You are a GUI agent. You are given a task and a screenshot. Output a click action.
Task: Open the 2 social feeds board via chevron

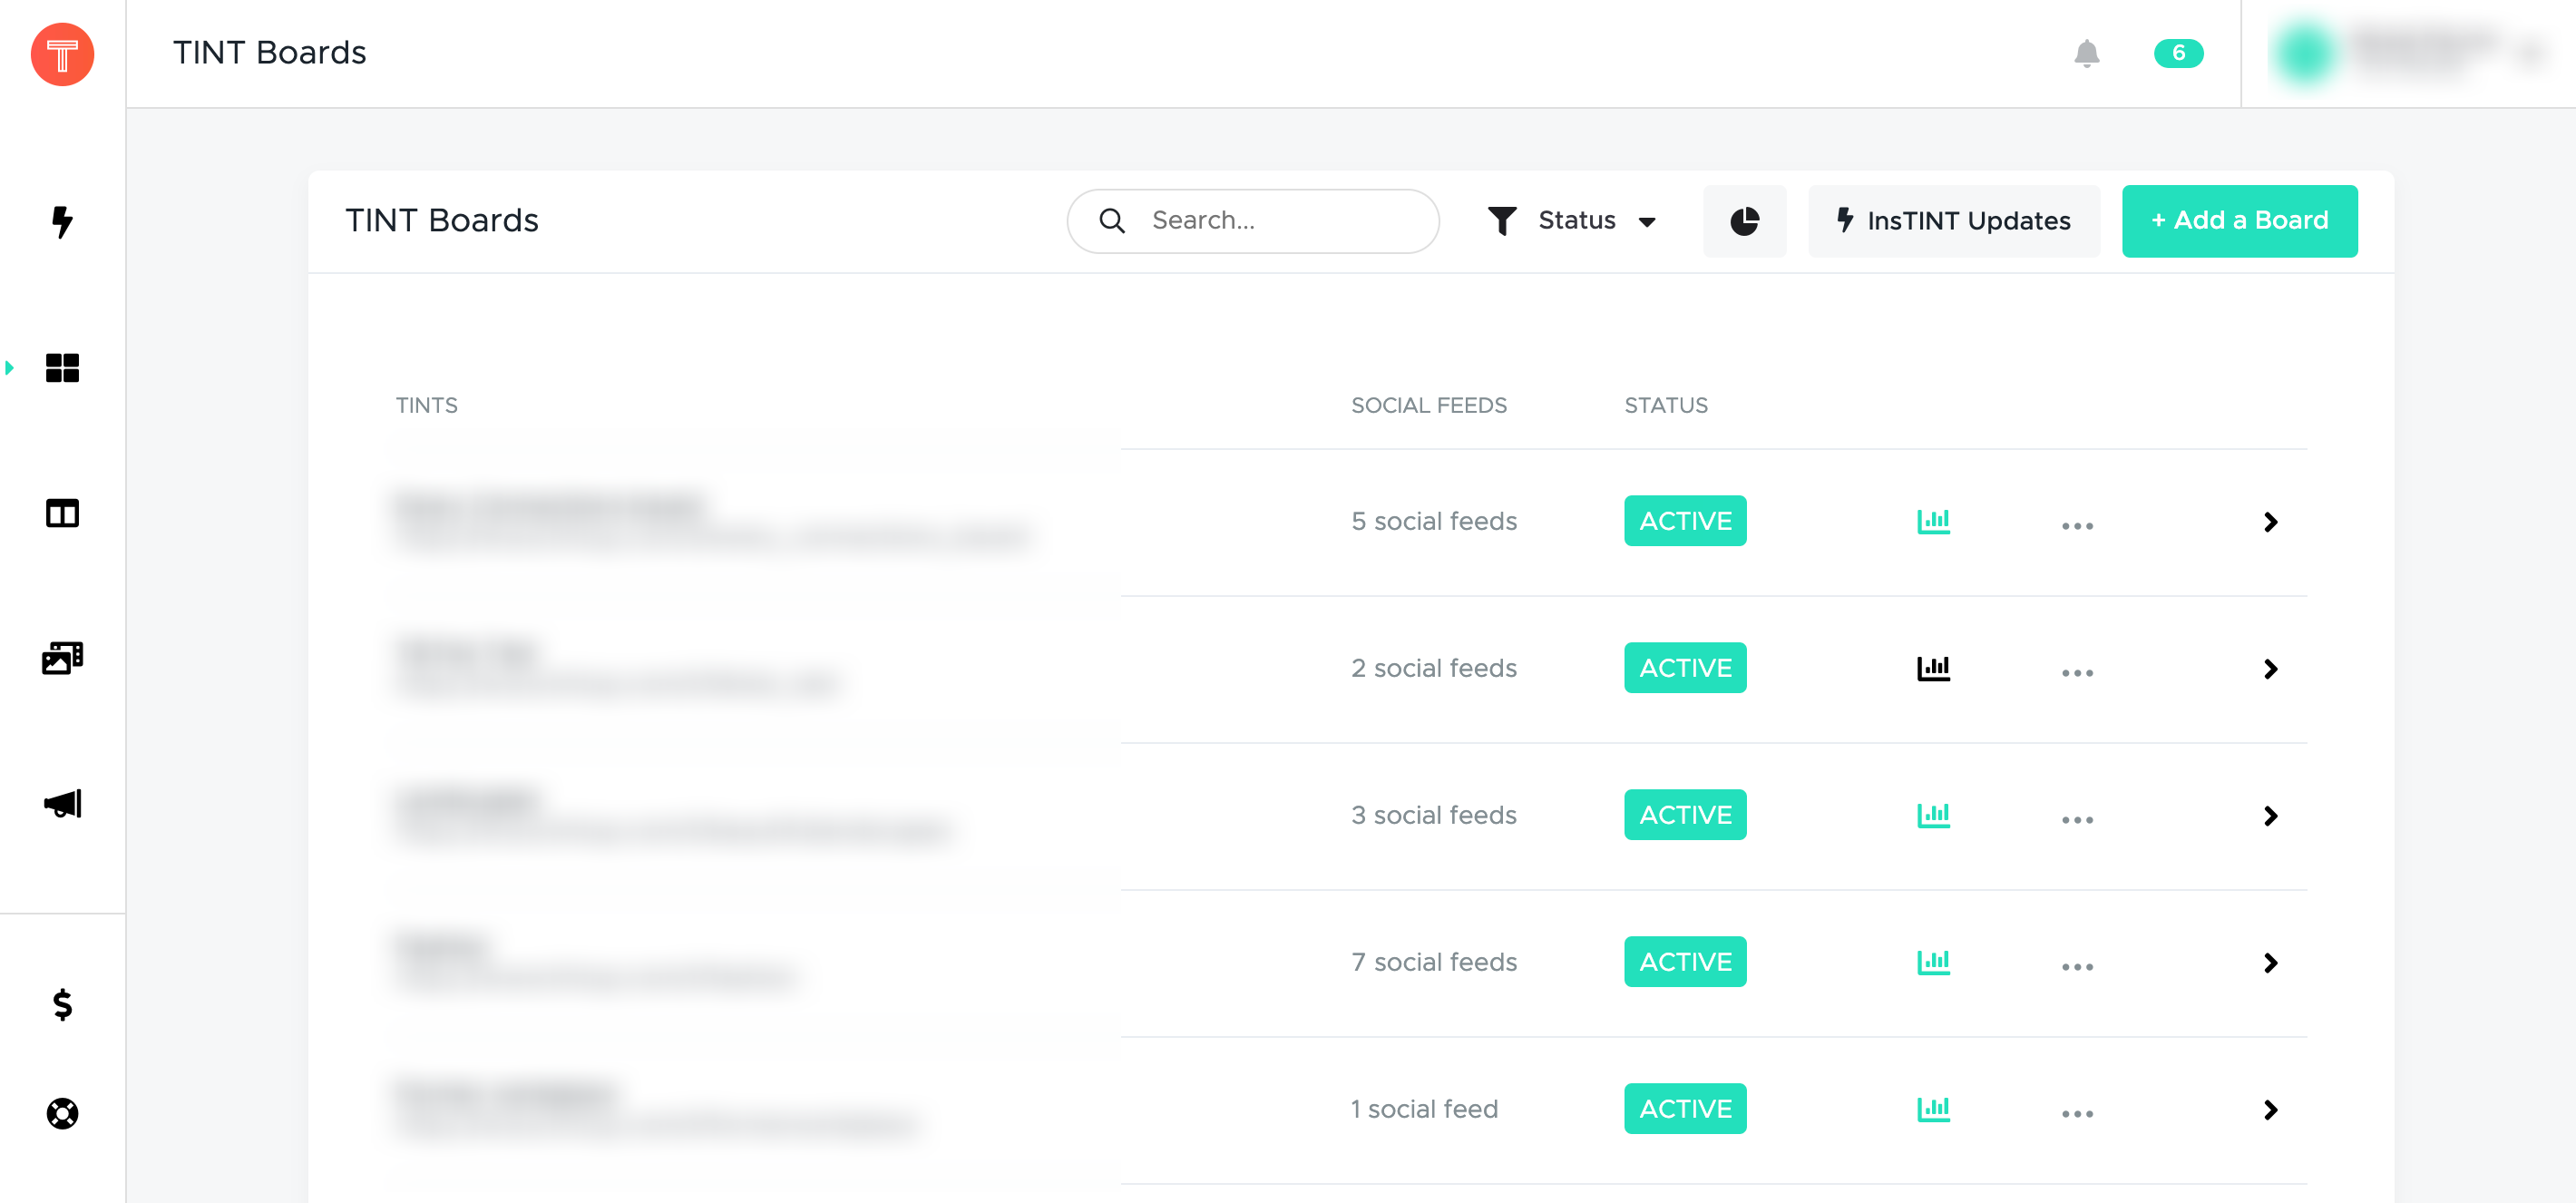[x=2271, y=669]
